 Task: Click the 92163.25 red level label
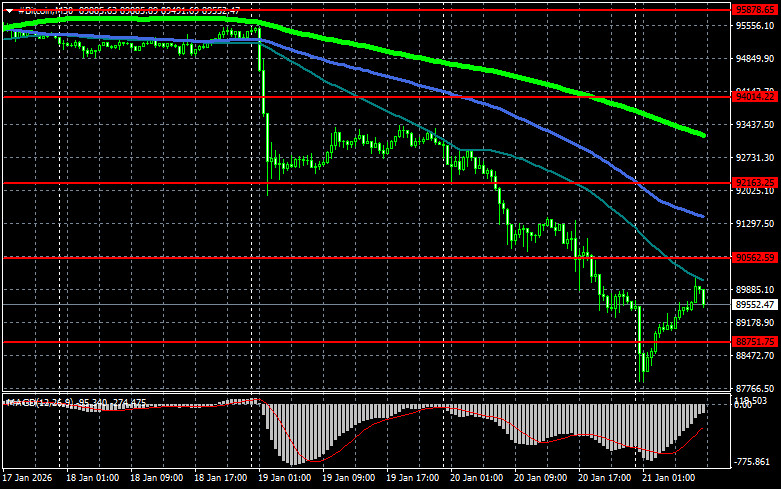tap(755, 183)
